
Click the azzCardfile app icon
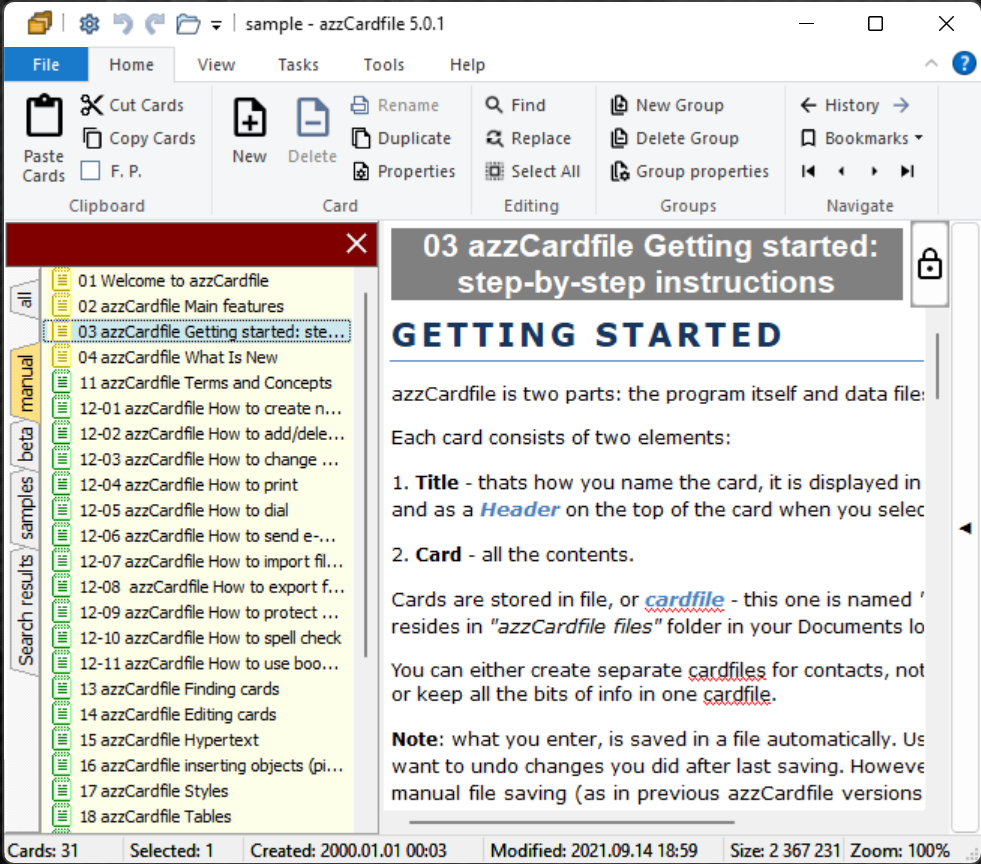[x=39, y=24]
